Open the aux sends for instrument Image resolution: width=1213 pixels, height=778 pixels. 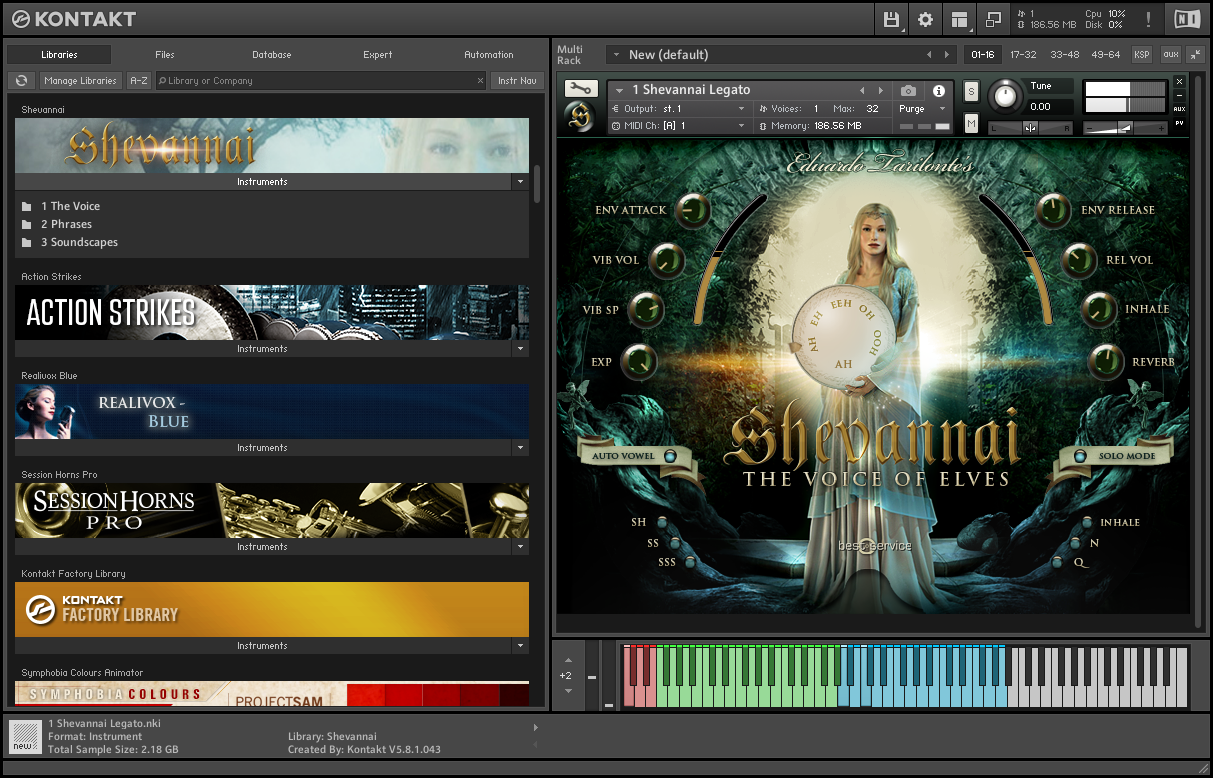pos(1179,109)
